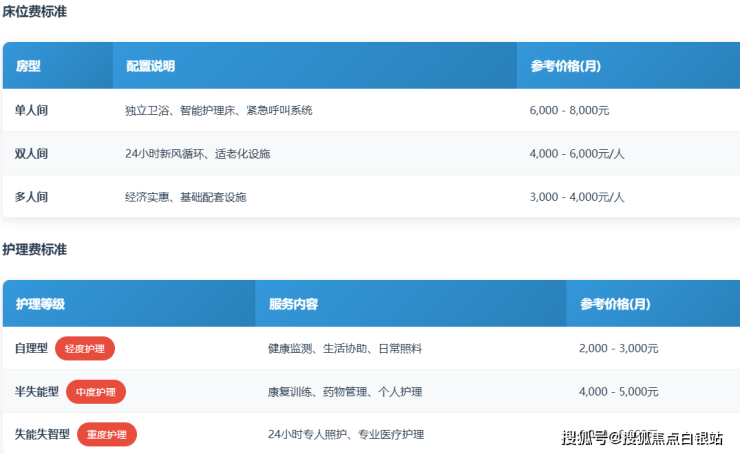Select the 双人间 room type cell
The height and width of the screenshot is (454, 740).
pyautogui.click(x=32, y=154)
